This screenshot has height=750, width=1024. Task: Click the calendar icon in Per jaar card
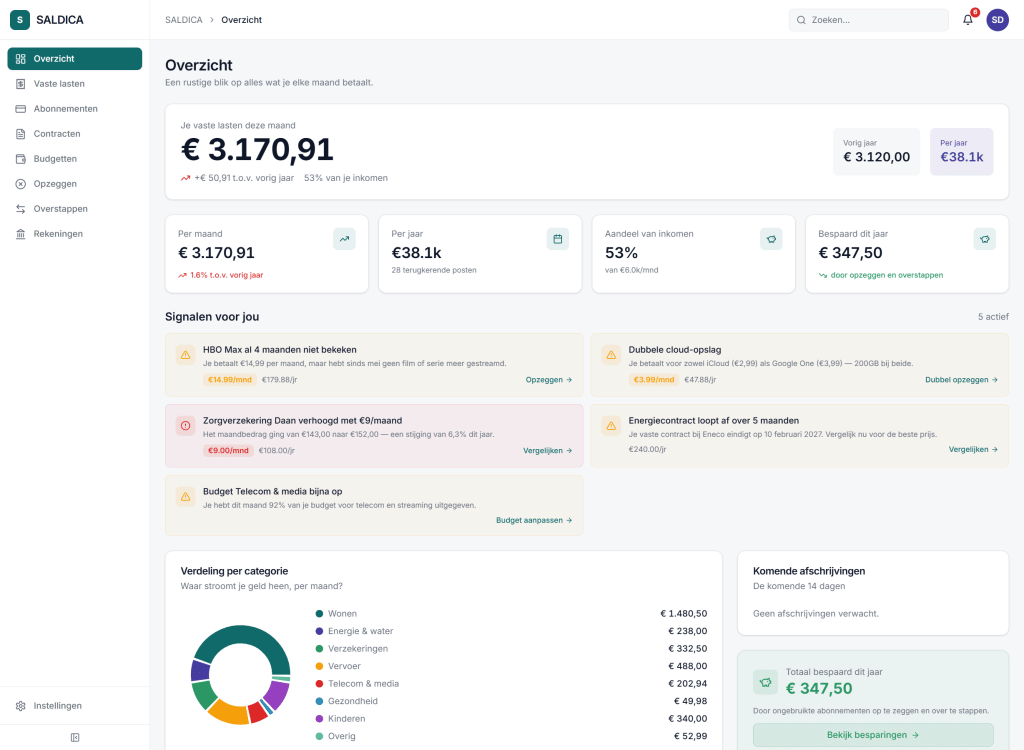[558, 239]
